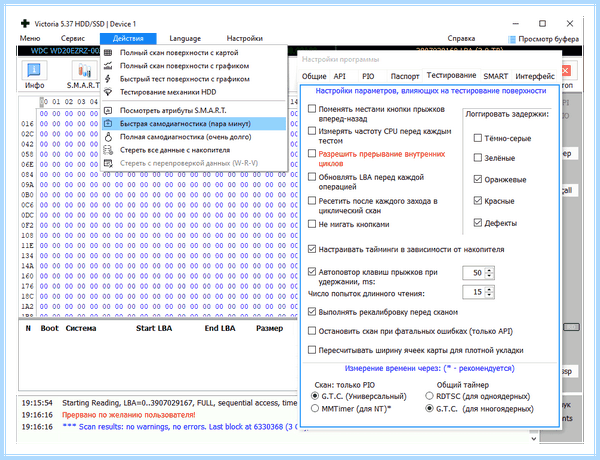600x460 pixels.
Task: Switch to the Общие settings tab
Action: click(x=314, y=76)
